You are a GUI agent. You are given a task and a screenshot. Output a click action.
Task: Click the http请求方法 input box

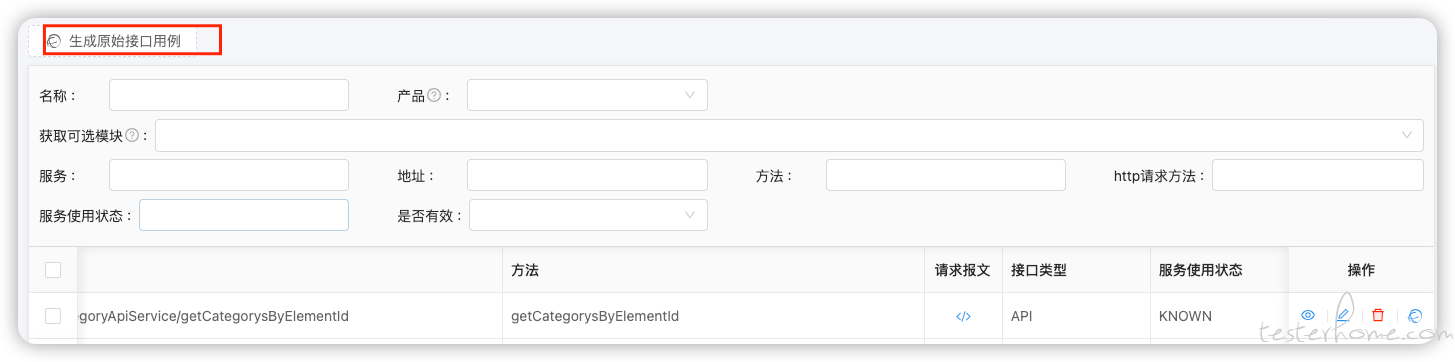[x=1318, y=175]
